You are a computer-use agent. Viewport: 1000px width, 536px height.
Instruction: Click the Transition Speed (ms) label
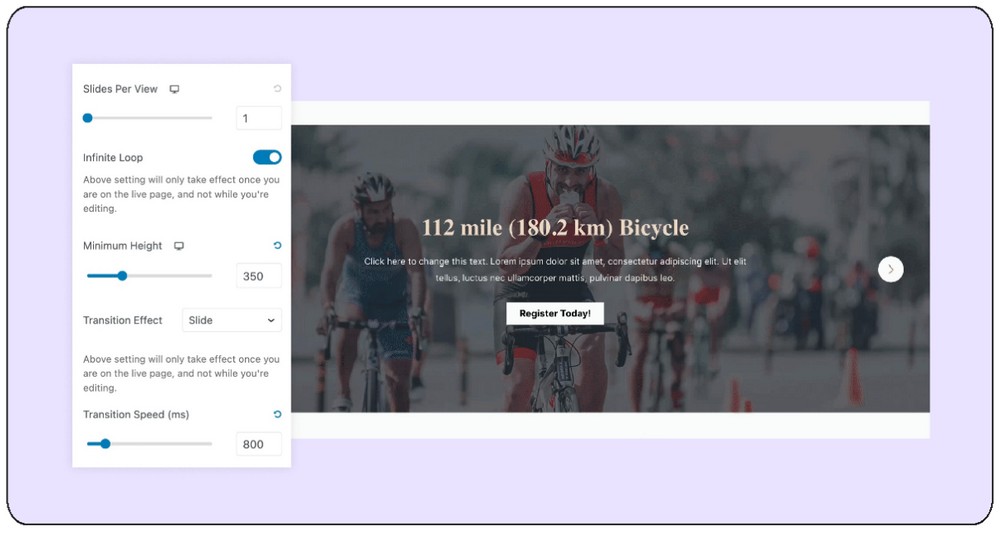[x=136, y=414]
